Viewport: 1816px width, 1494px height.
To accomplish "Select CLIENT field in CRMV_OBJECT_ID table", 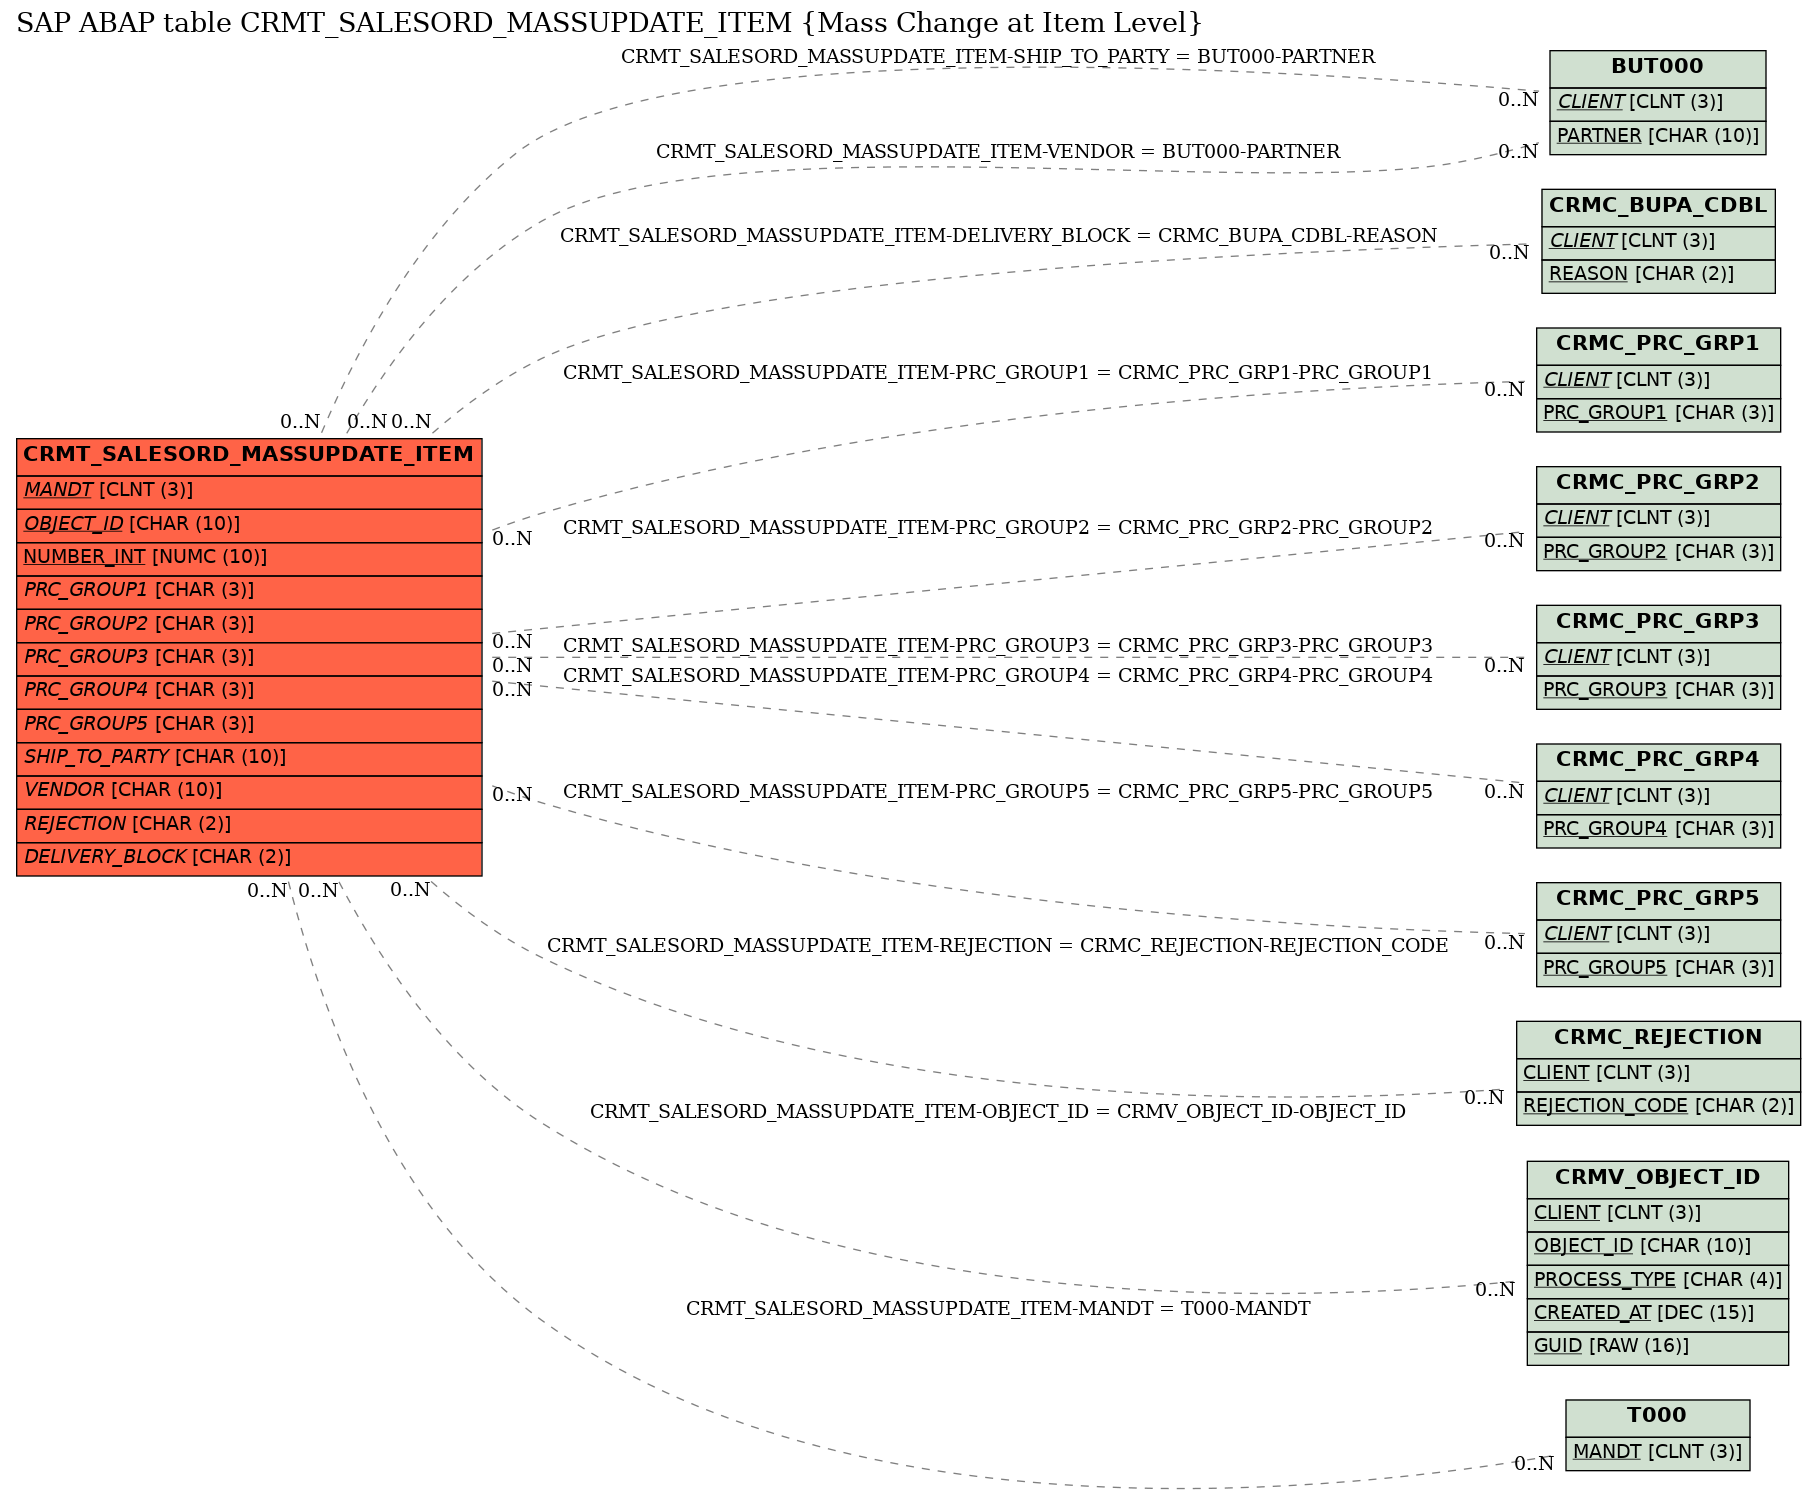I will (1657, 1214).
